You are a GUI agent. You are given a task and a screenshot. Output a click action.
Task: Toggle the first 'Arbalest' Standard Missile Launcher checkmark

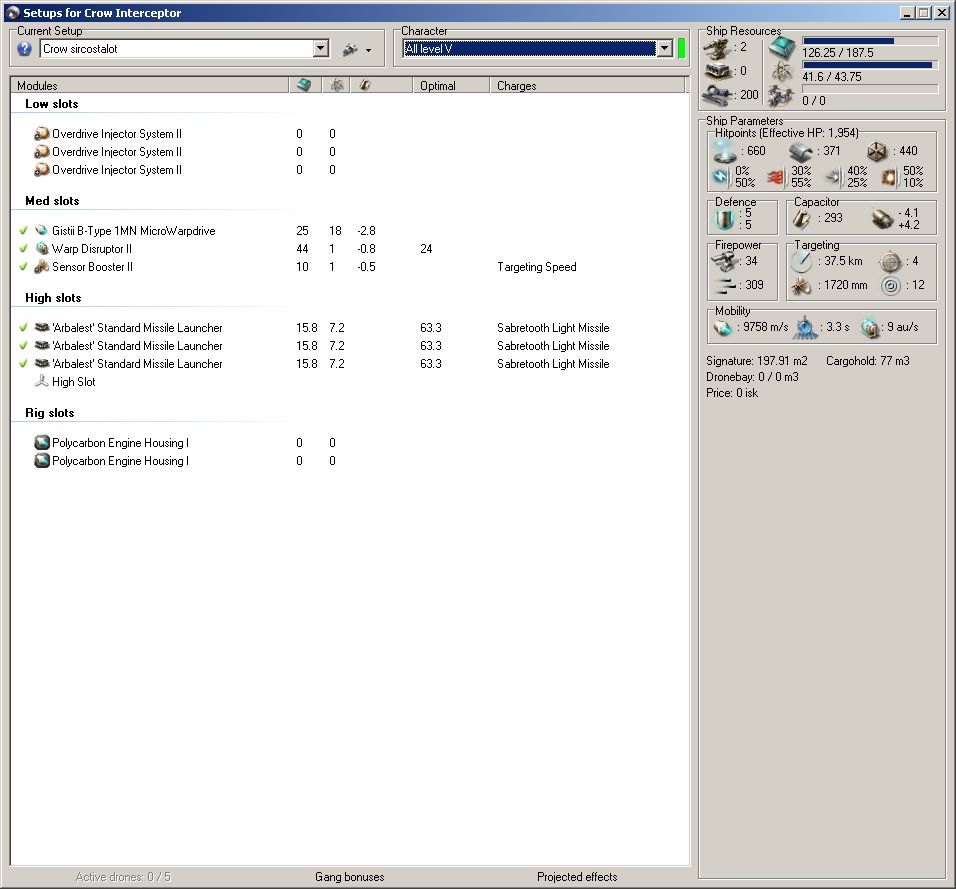click(x=23, y=327)
